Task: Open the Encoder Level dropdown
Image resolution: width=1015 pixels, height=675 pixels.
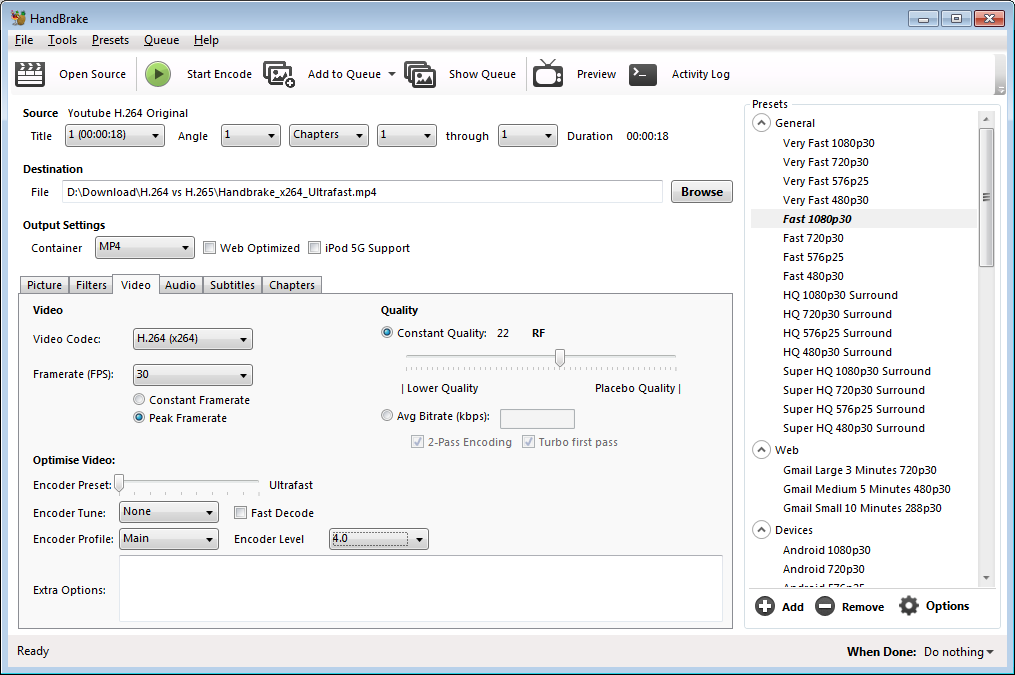Action: pos(379,539)
